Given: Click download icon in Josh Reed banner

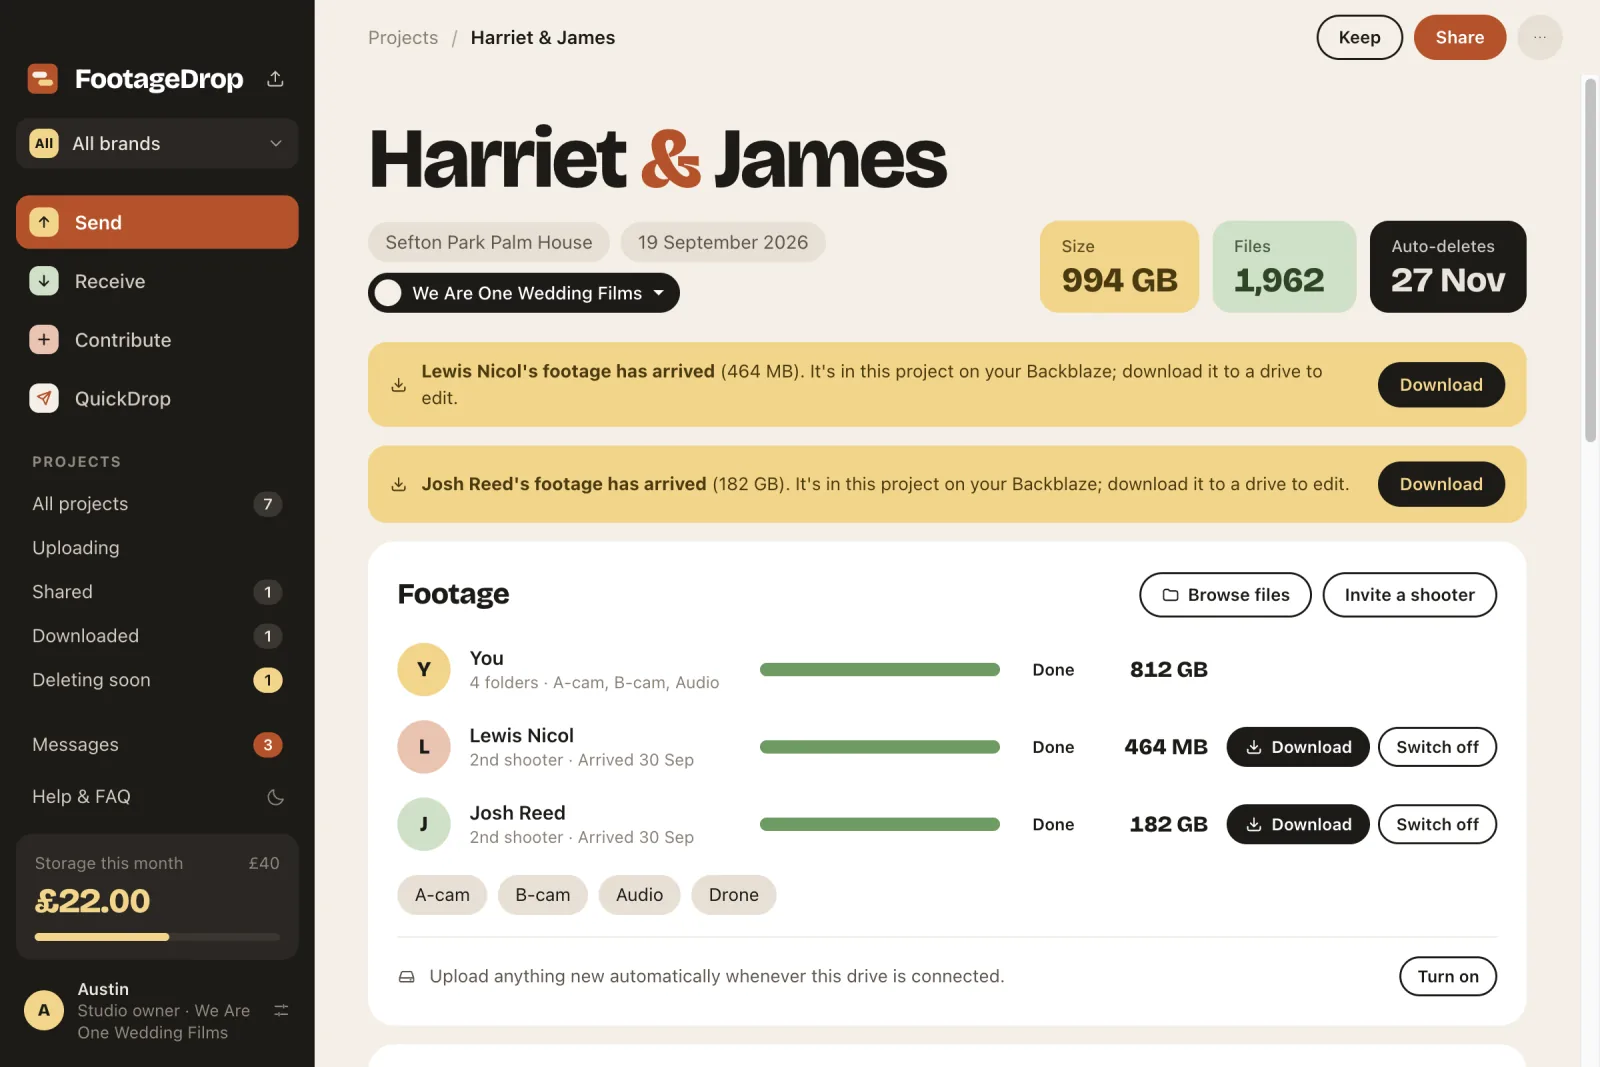Looking at the screenshot, I should point(398,484).
